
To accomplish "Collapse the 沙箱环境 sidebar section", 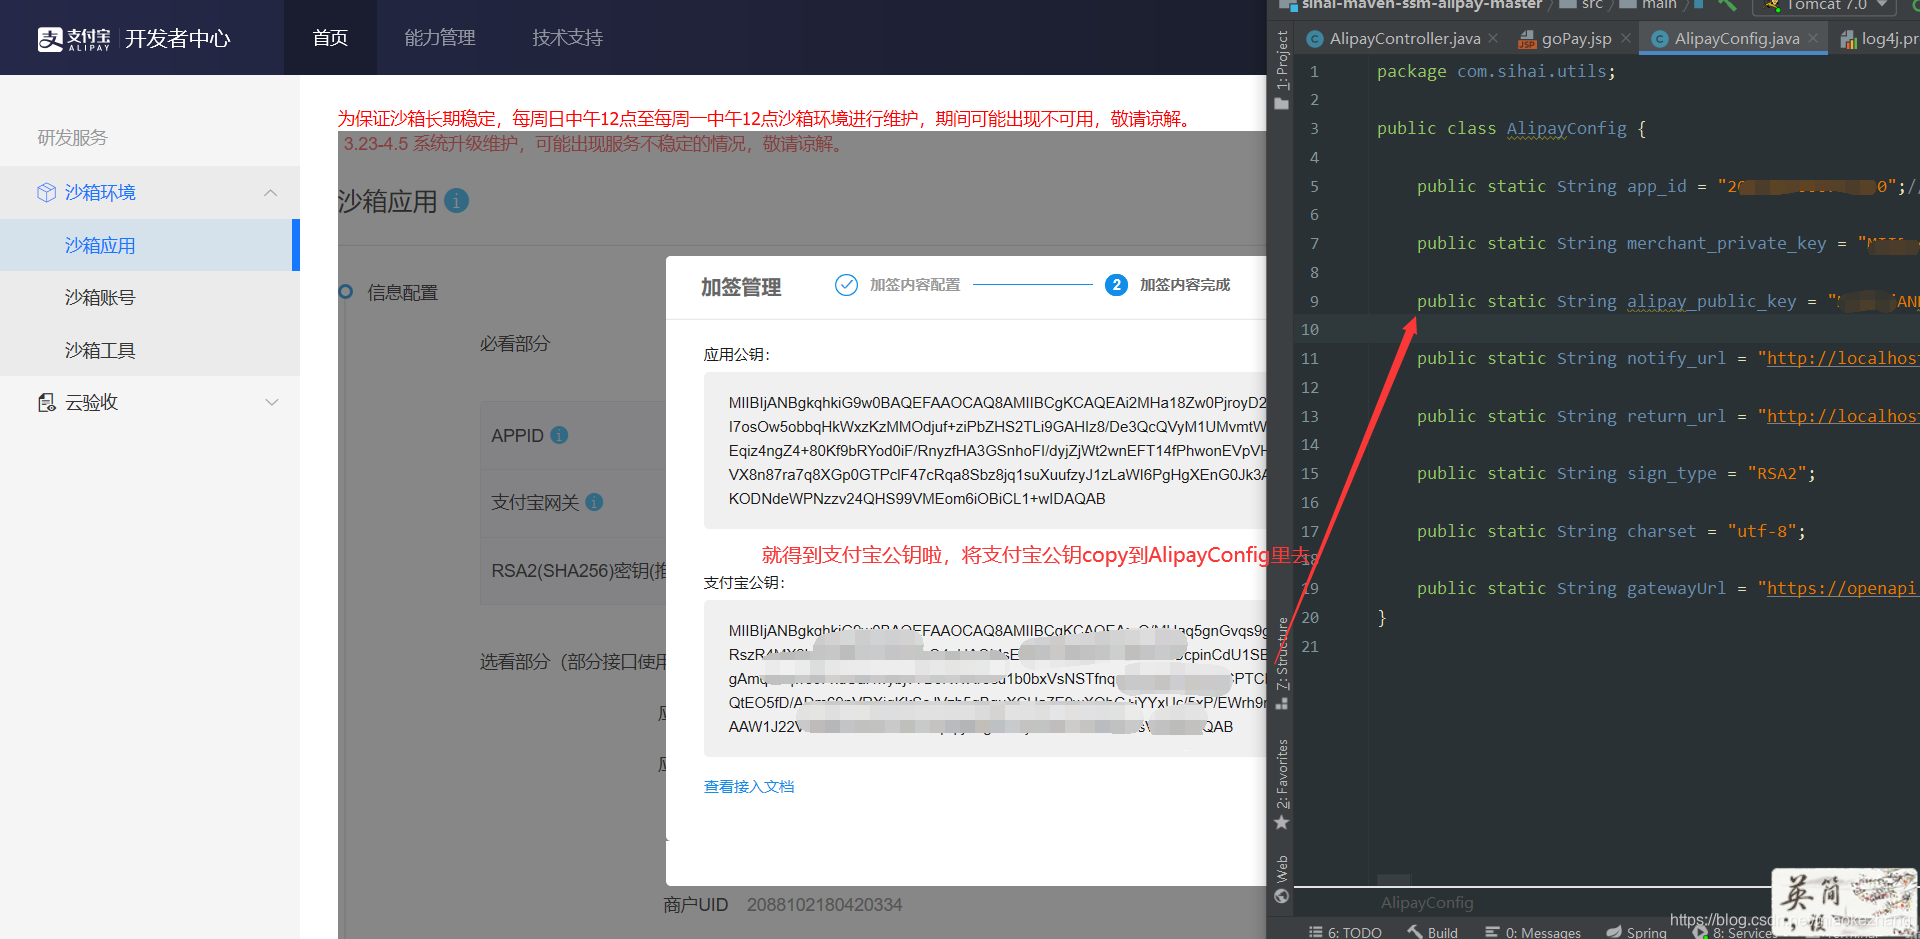I will pos(270,192).
